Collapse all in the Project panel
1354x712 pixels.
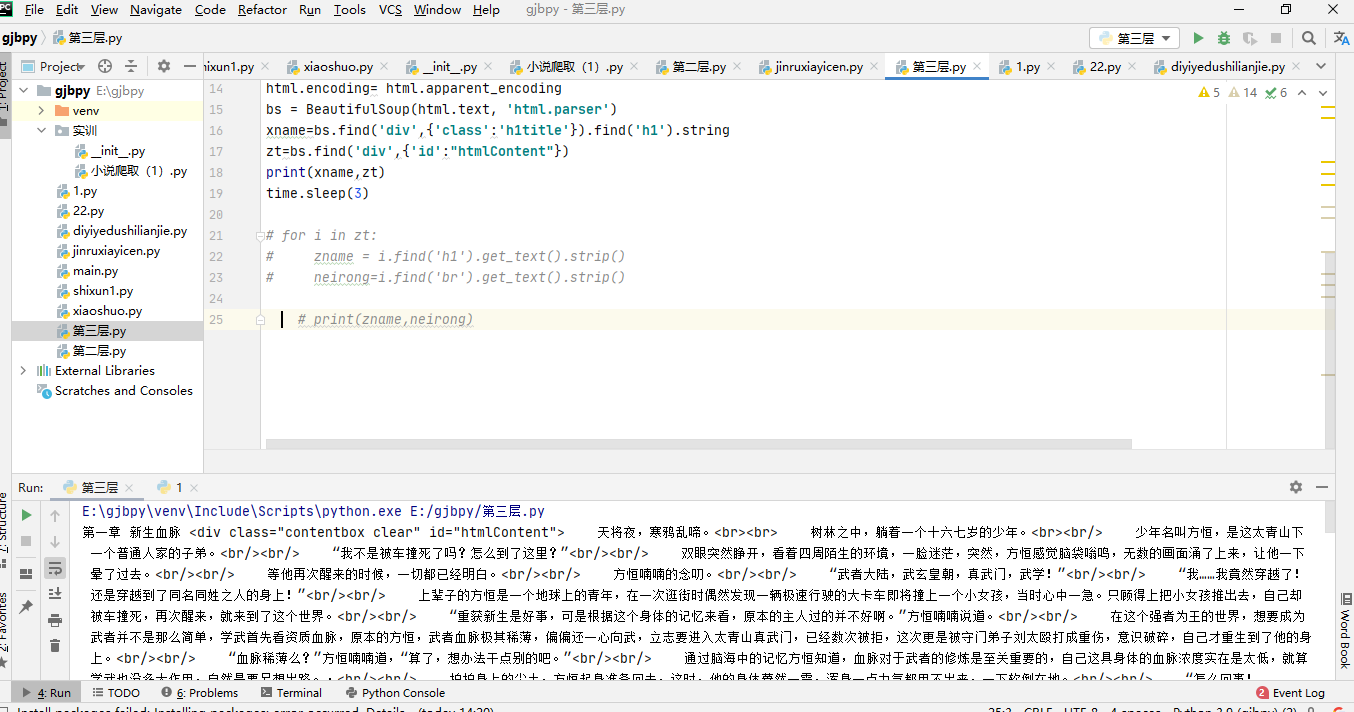coord(133,67)
